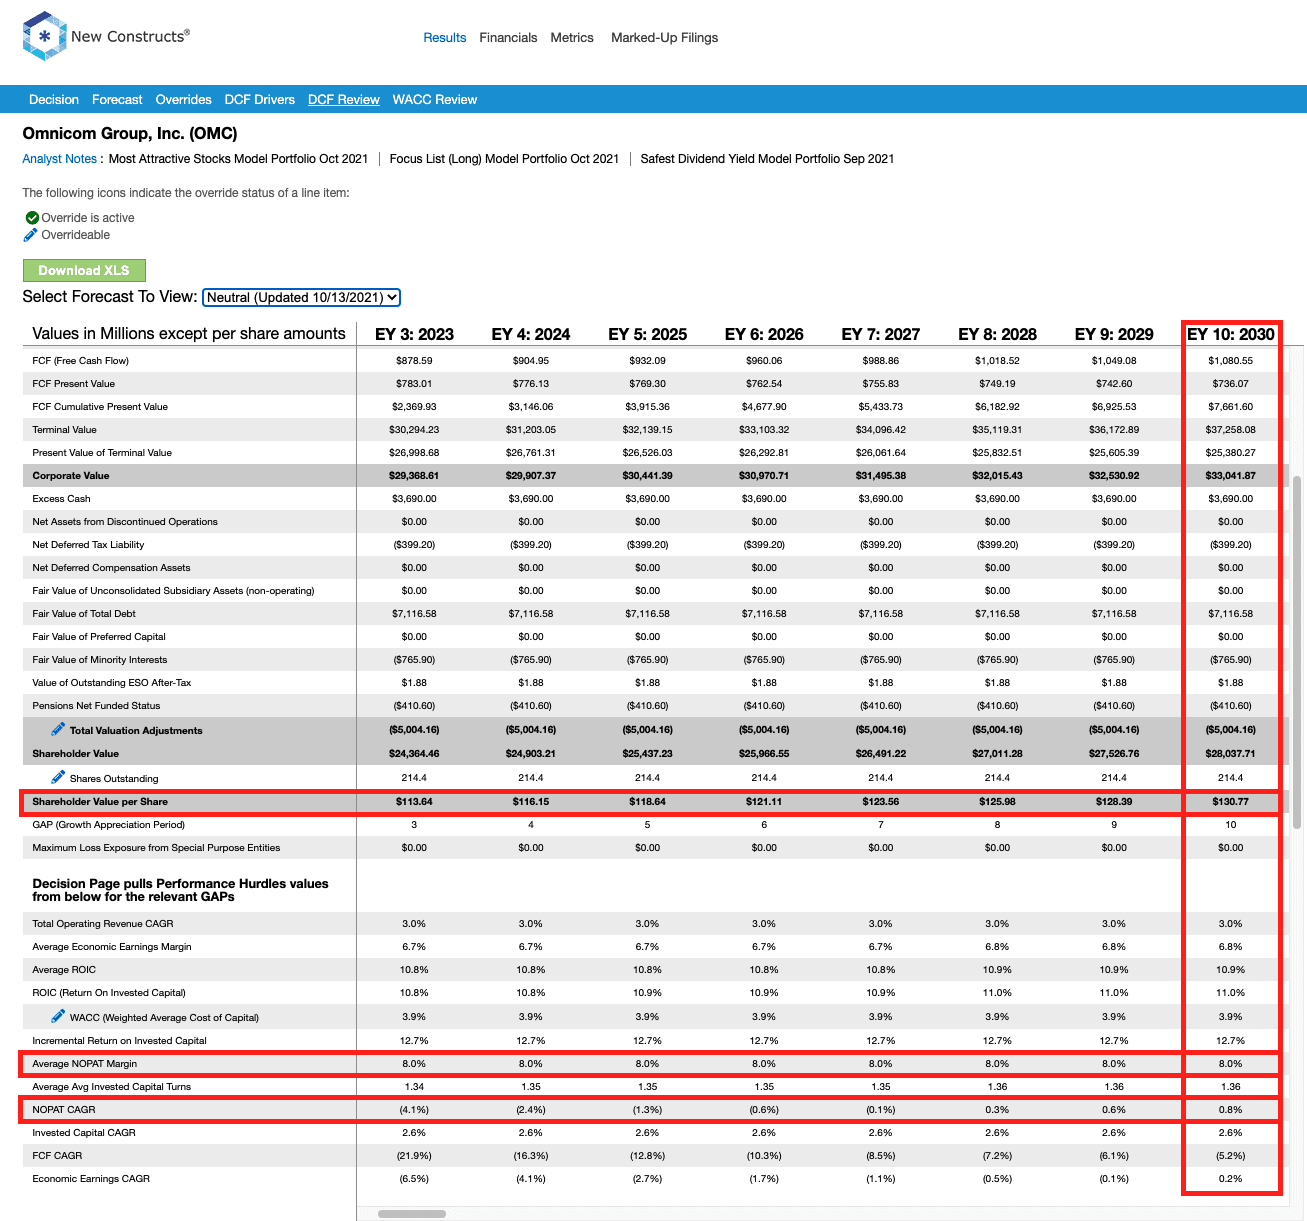Click the Average ROIC row label
Image resolution: width=1307 pixels, height=1221 pixels.
coord(64,970)
